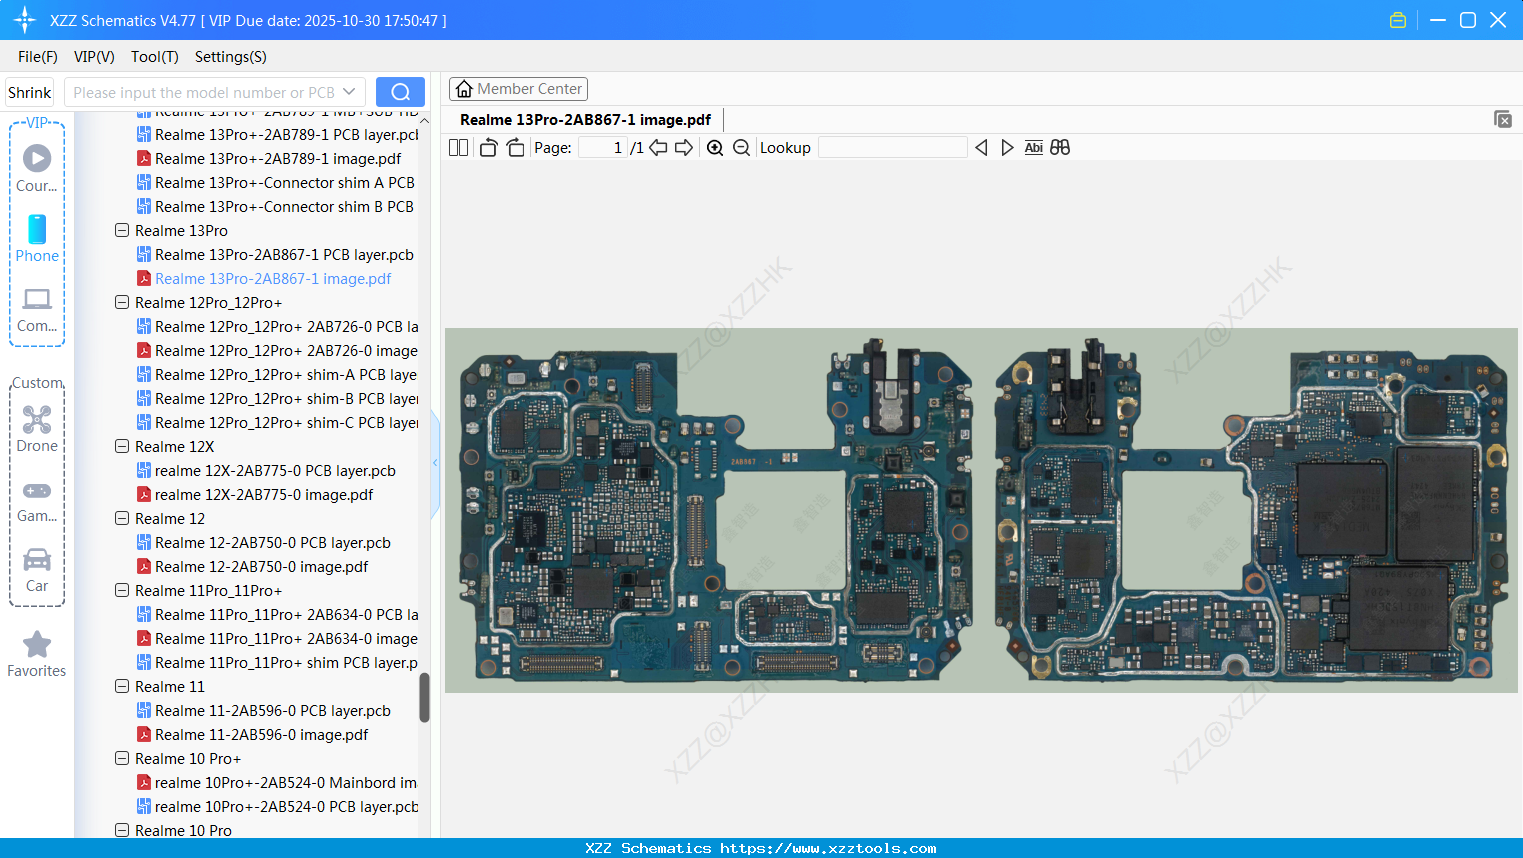
Task: Open the Settings(S) menu
Action: 231,57
